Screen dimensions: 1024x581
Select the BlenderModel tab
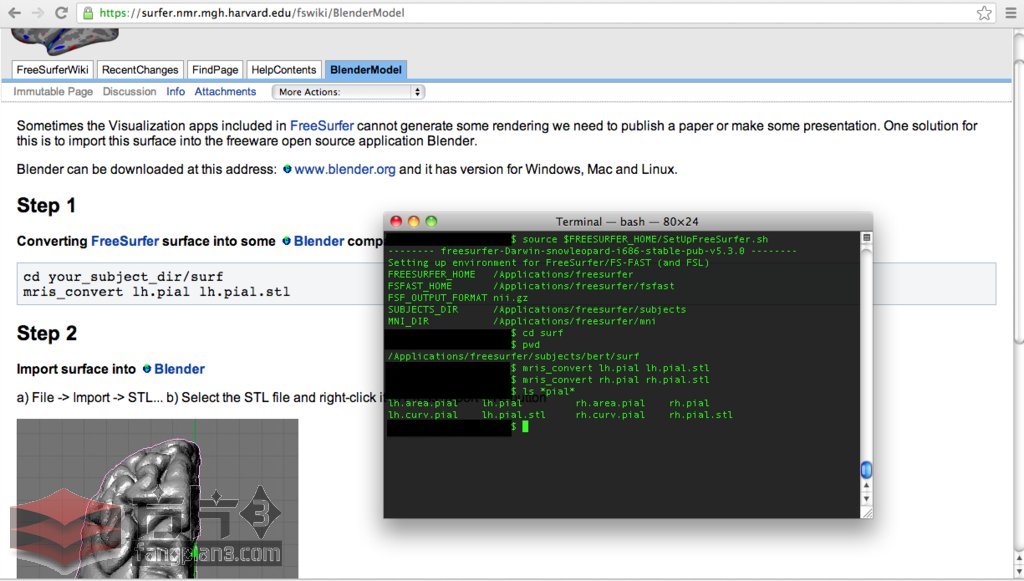click(x=366, y=70)
